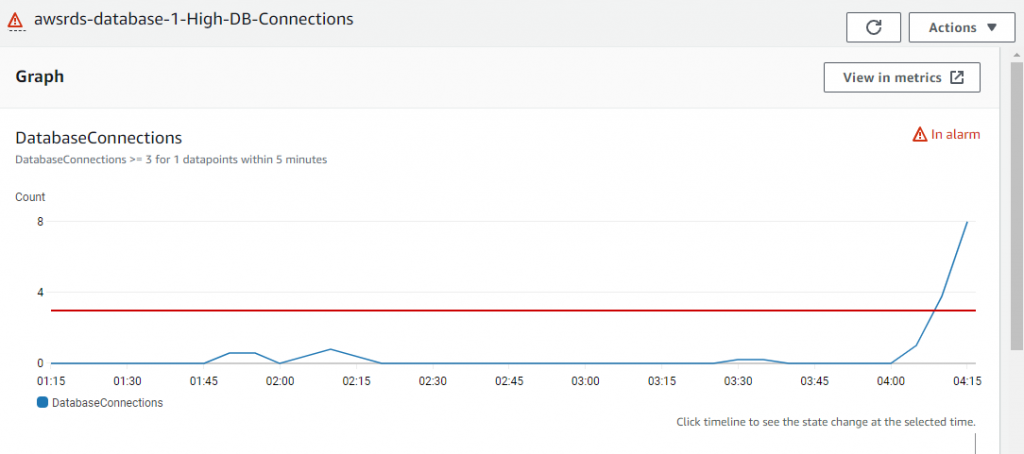
Task: Click the 02:00 mark on the time axis
Action: point(280,381)
